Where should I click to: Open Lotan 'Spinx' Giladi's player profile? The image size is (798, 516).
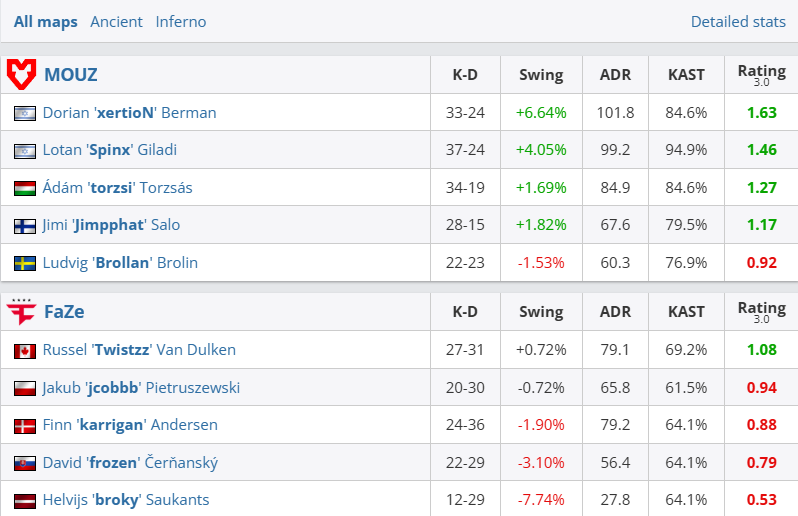click(x=109, y=150)
